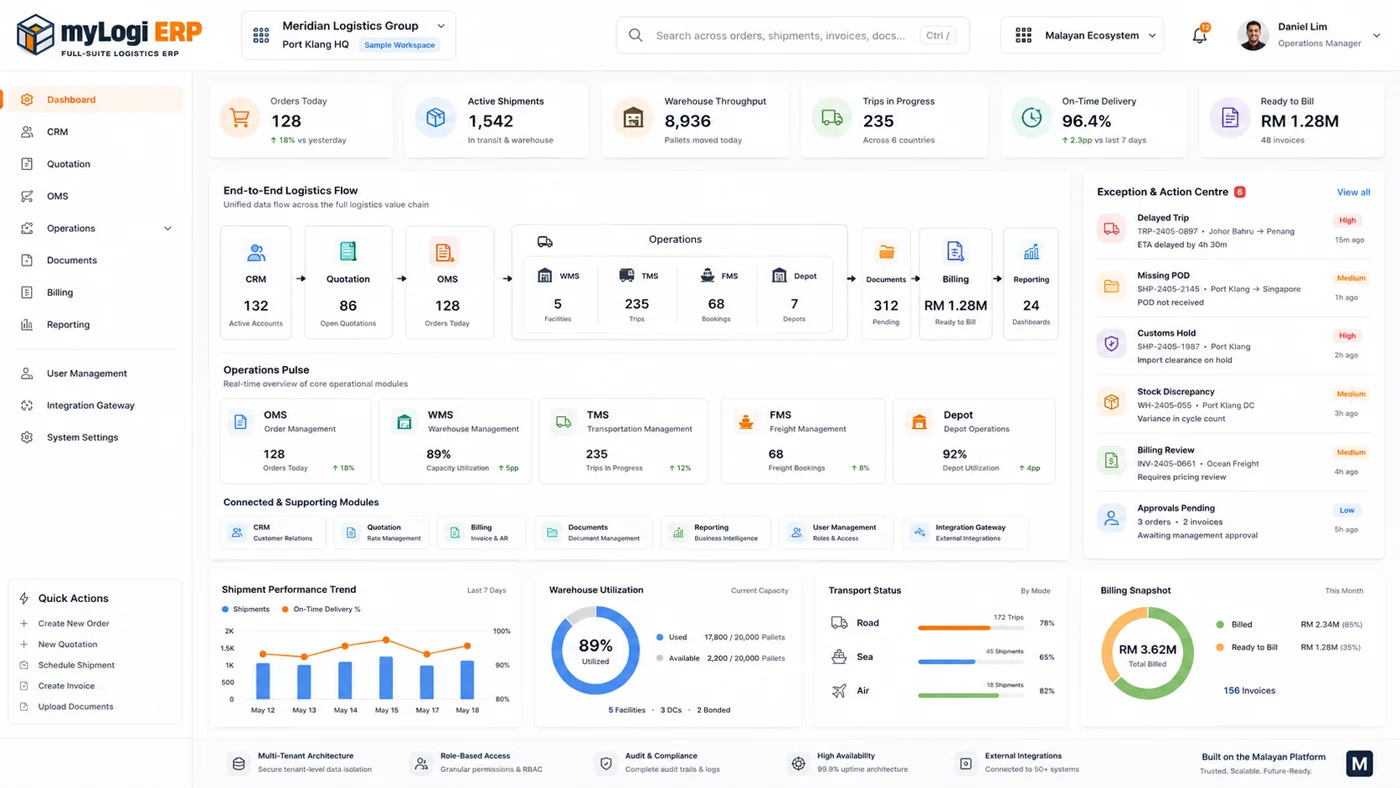1400x788 pixels.
Task: Click the Warehouse Utilization 89% donut chart
Action: point(595,651)
